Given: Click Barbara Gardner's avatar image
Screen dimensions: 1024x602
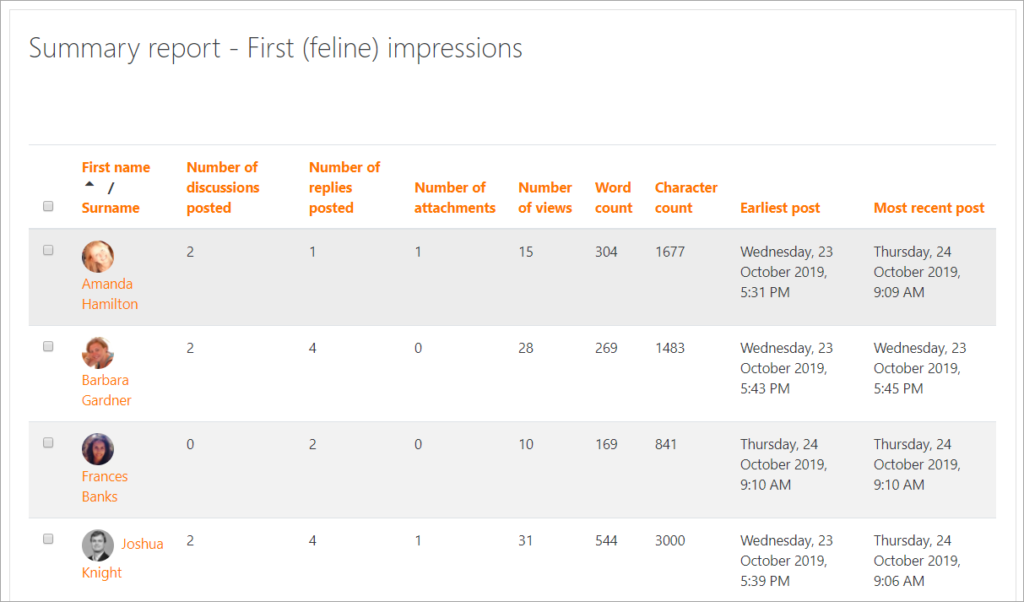Looking at the screenshot, I should click(x=98, y=353).
